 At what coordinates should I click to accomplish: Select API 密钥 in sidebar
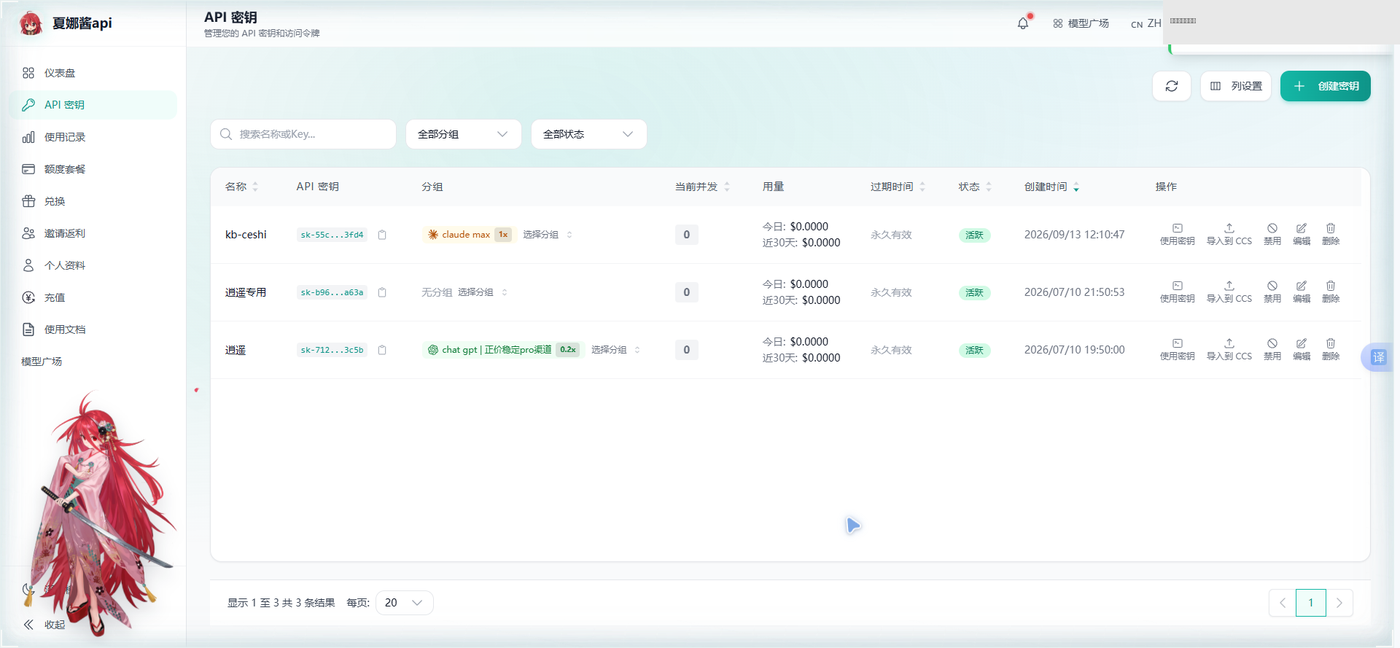tap(94, 105)
